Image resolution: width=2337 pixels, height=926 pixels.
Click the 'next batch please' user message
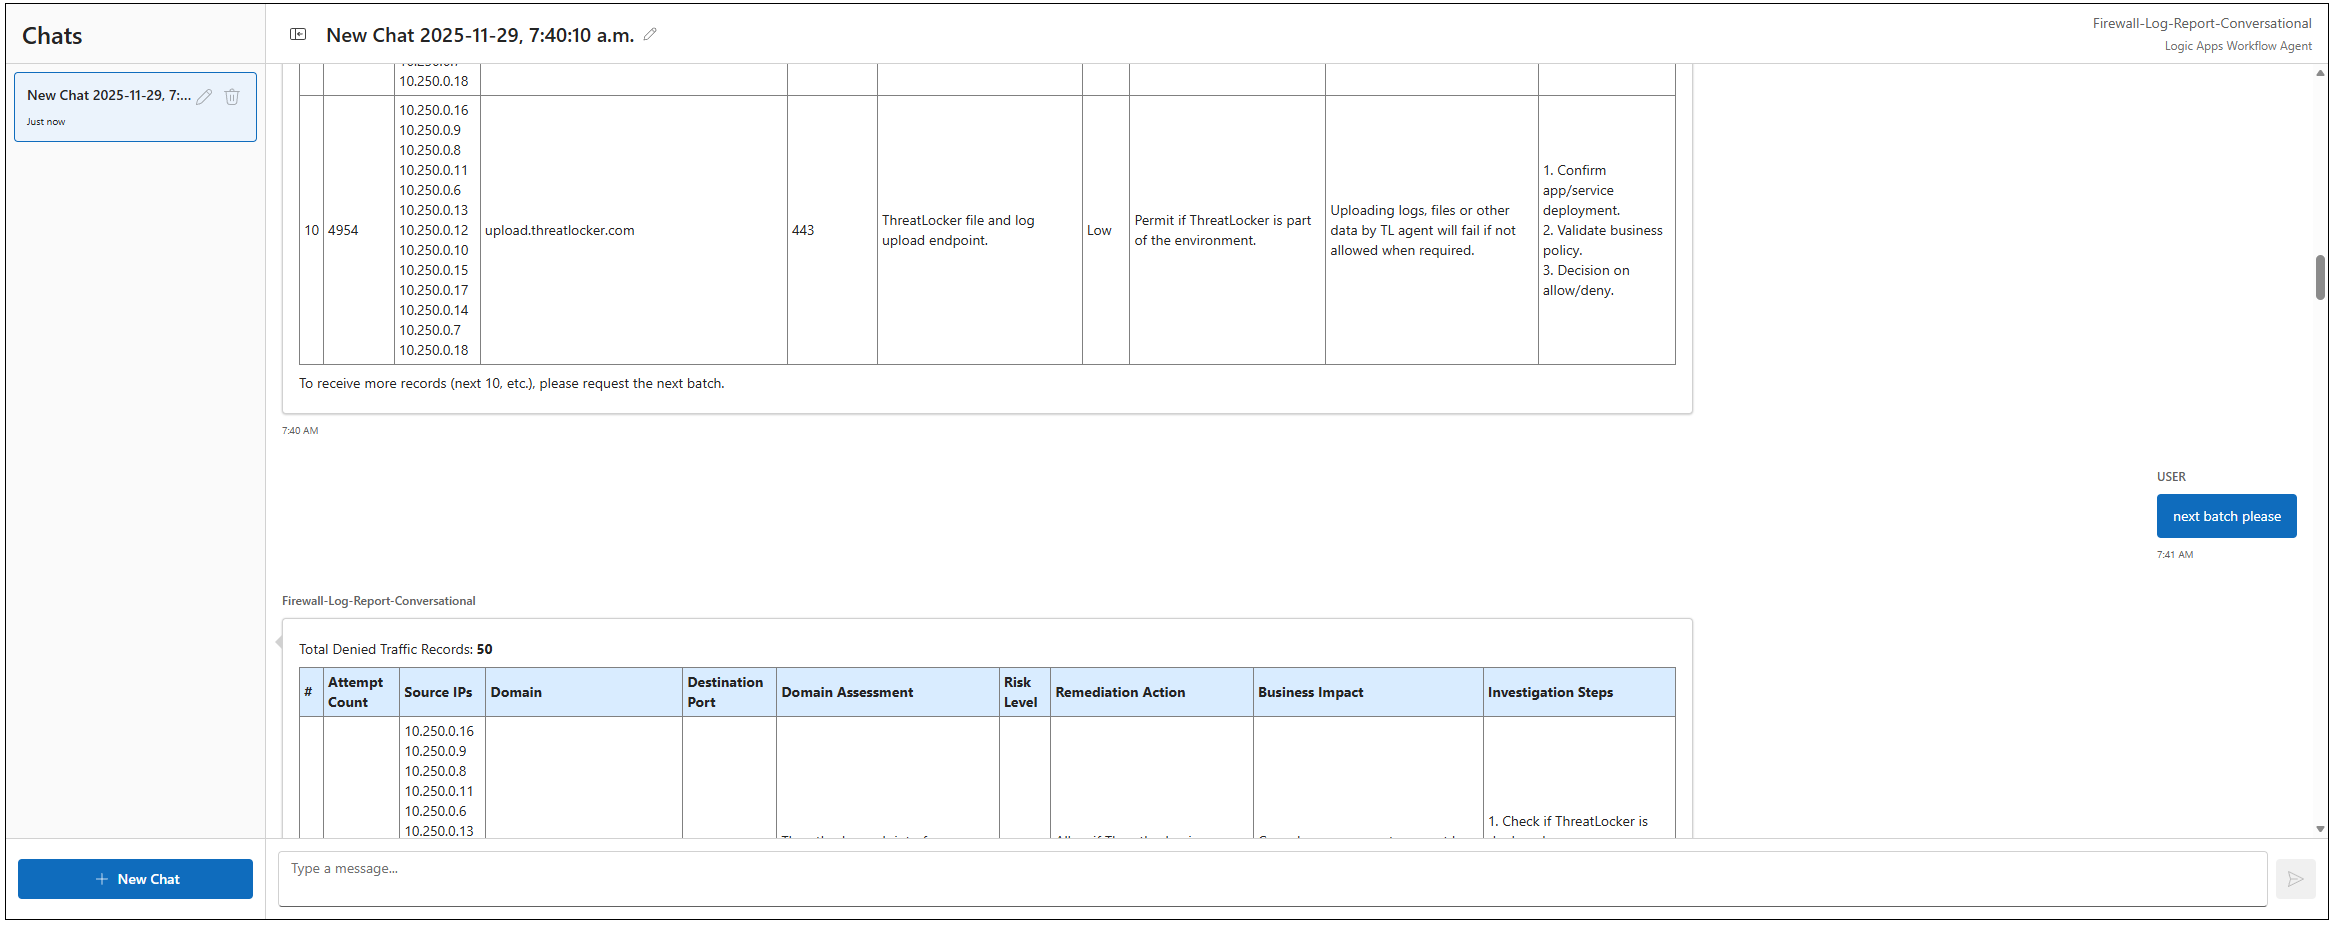(x=2226, y=516)
